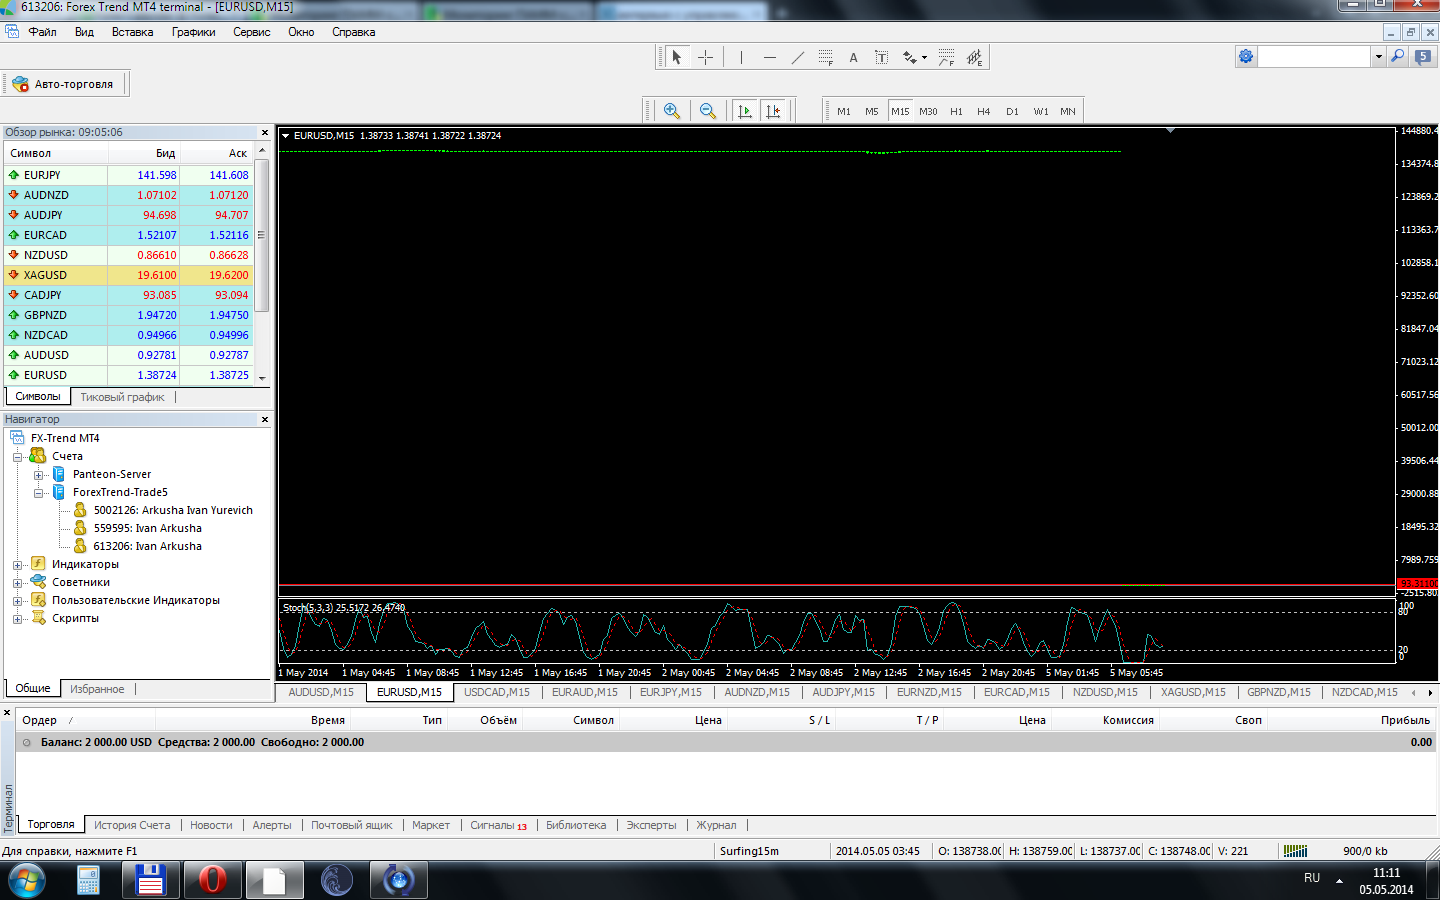This screenshot has width=1440, height=900.
Task: Collapse the ForexTrend-Trade5 node
Action: coord(38,493)
